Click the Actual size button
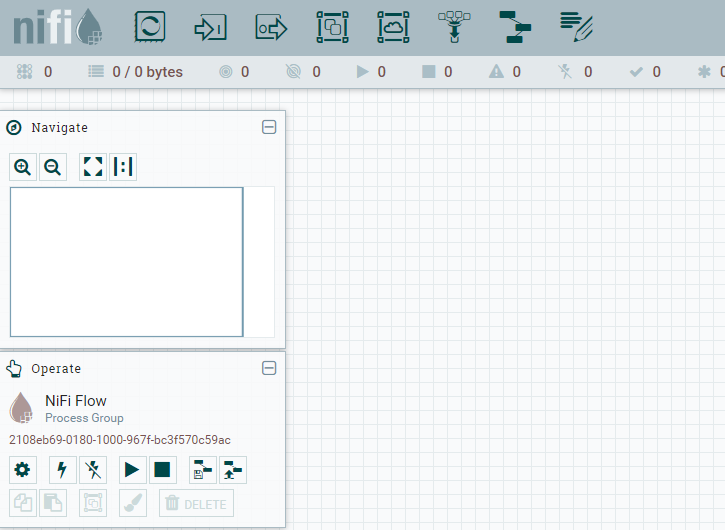The image size is (725, 530). 123,167
